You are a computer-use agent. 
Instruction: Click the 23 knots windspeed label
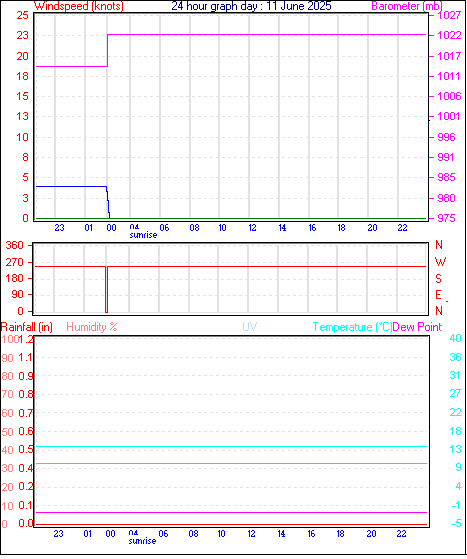[22, 35]
